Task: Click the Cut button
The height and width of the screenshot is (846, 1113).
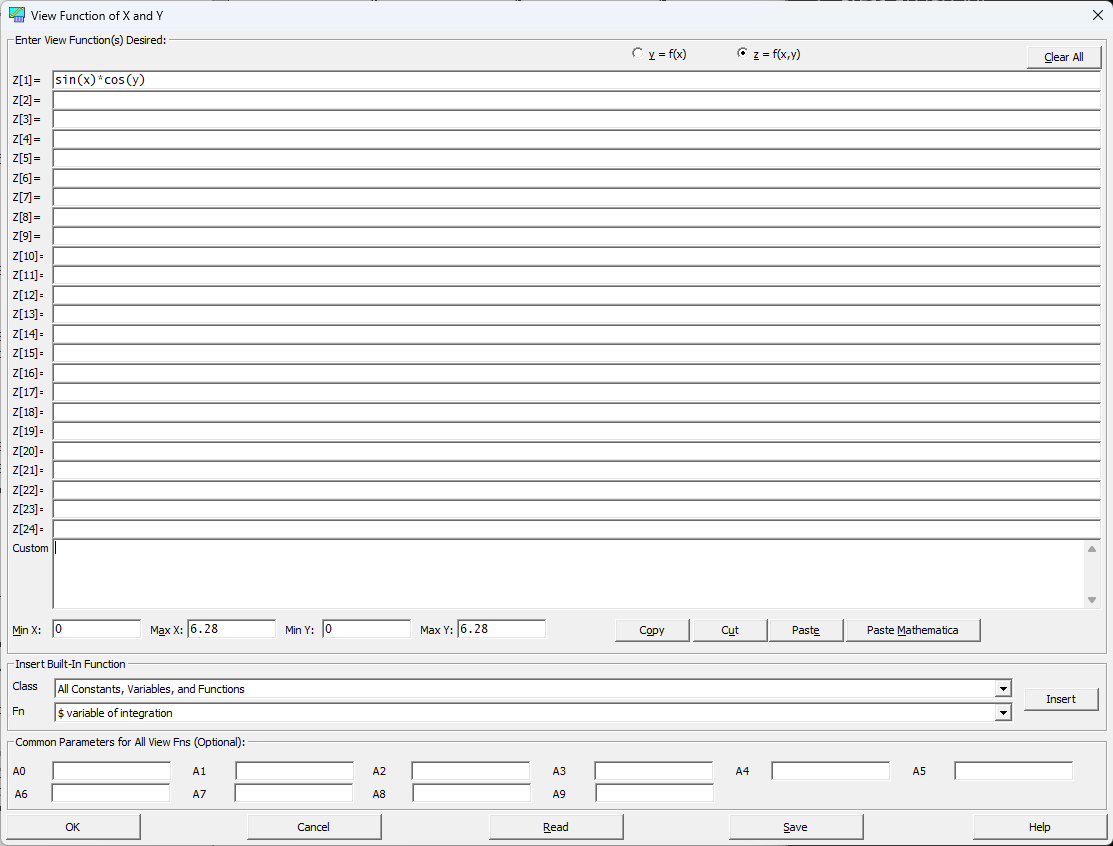Action: 730,630
